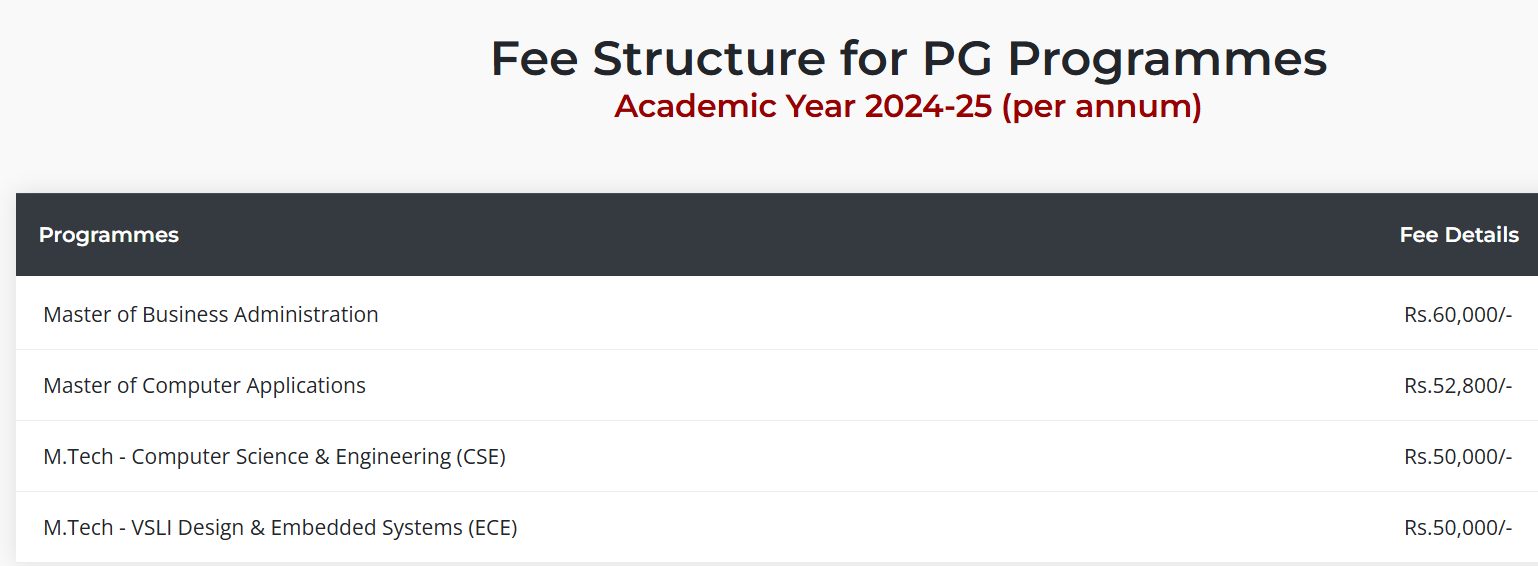Screen dimensions: 1538x566
Task: Select the "Fee Details" column header
Action: tap(1458, 235)
